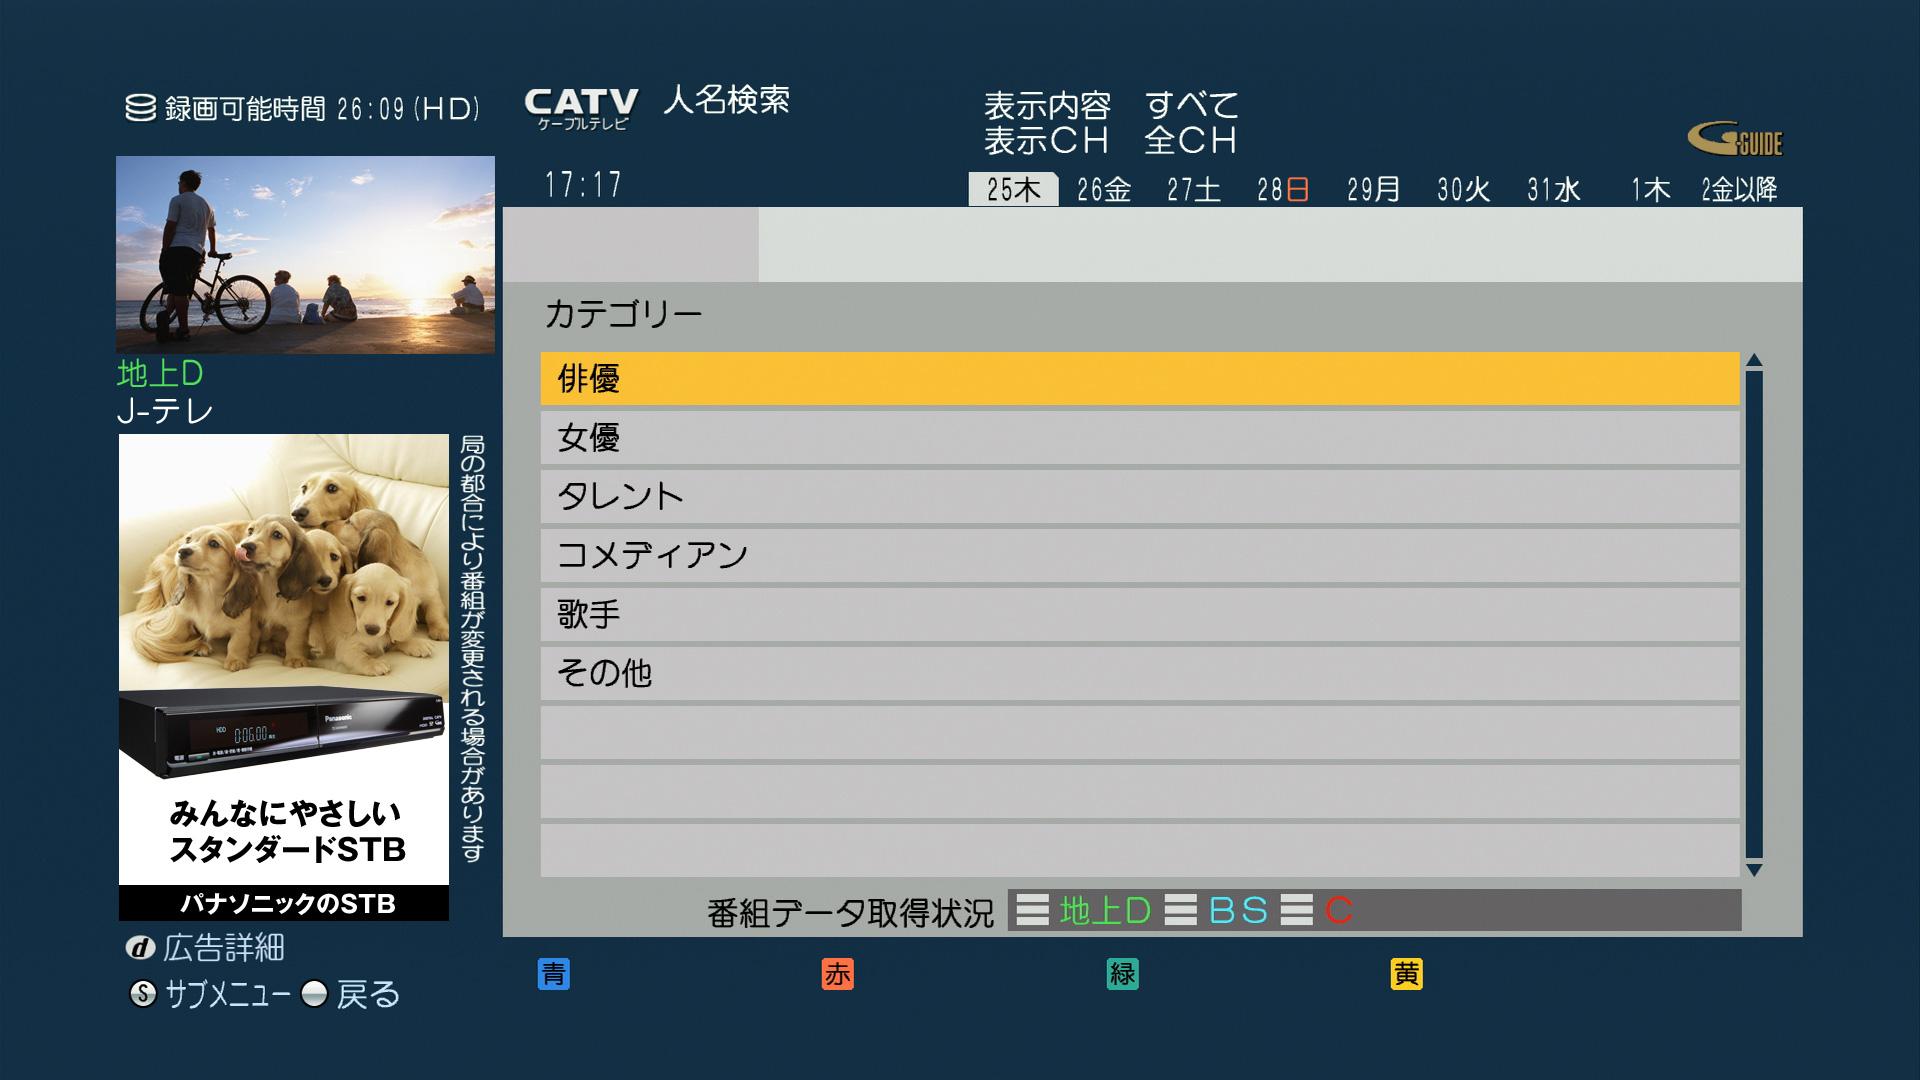Click the d icon for 広告詳細

click(x=140, y=948)
